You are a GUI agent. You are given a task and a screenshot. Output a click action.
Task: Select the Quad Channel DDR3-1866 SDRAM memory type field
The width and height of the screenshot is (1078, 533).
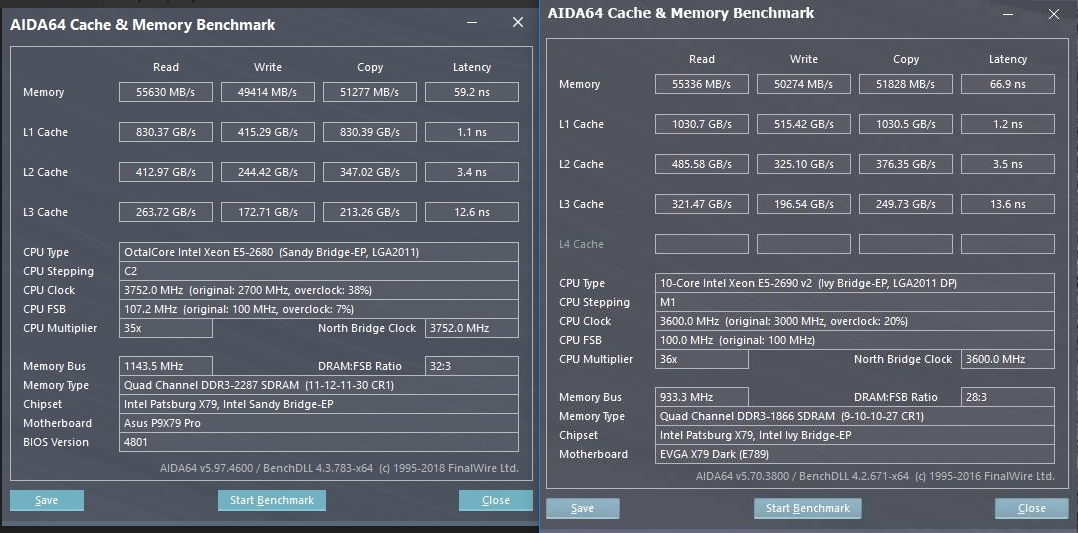tap(854, 416)
